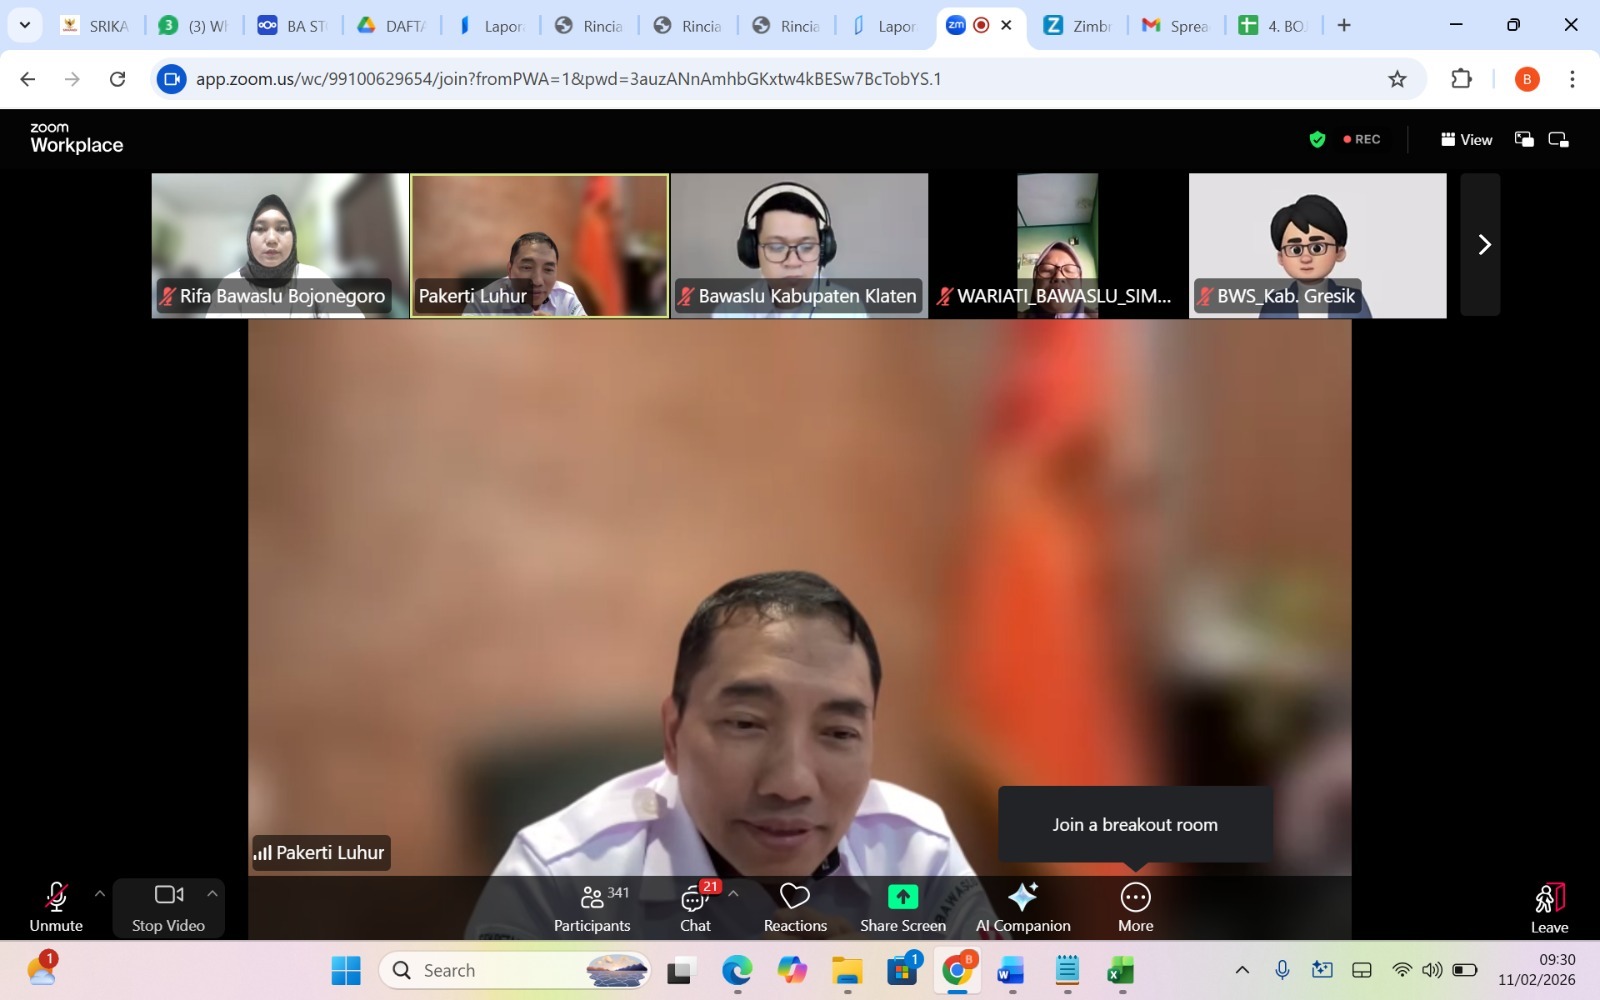Screen dimensions: 1600x1000
Task: Launch the AI Companion
Action: click(1023, 907)
